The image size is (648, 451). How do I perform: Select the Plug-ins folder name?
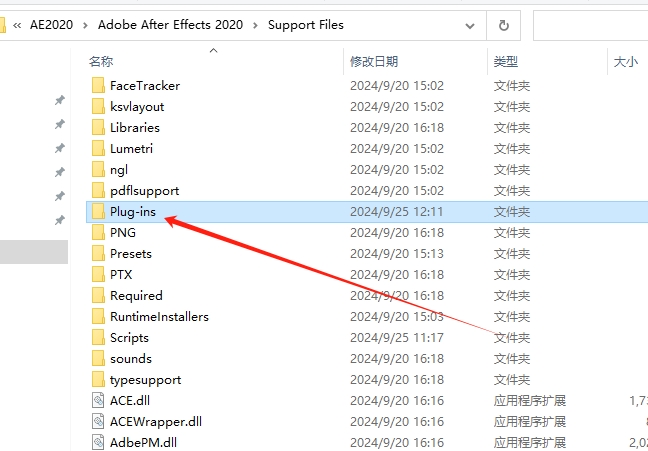[133, 212]
